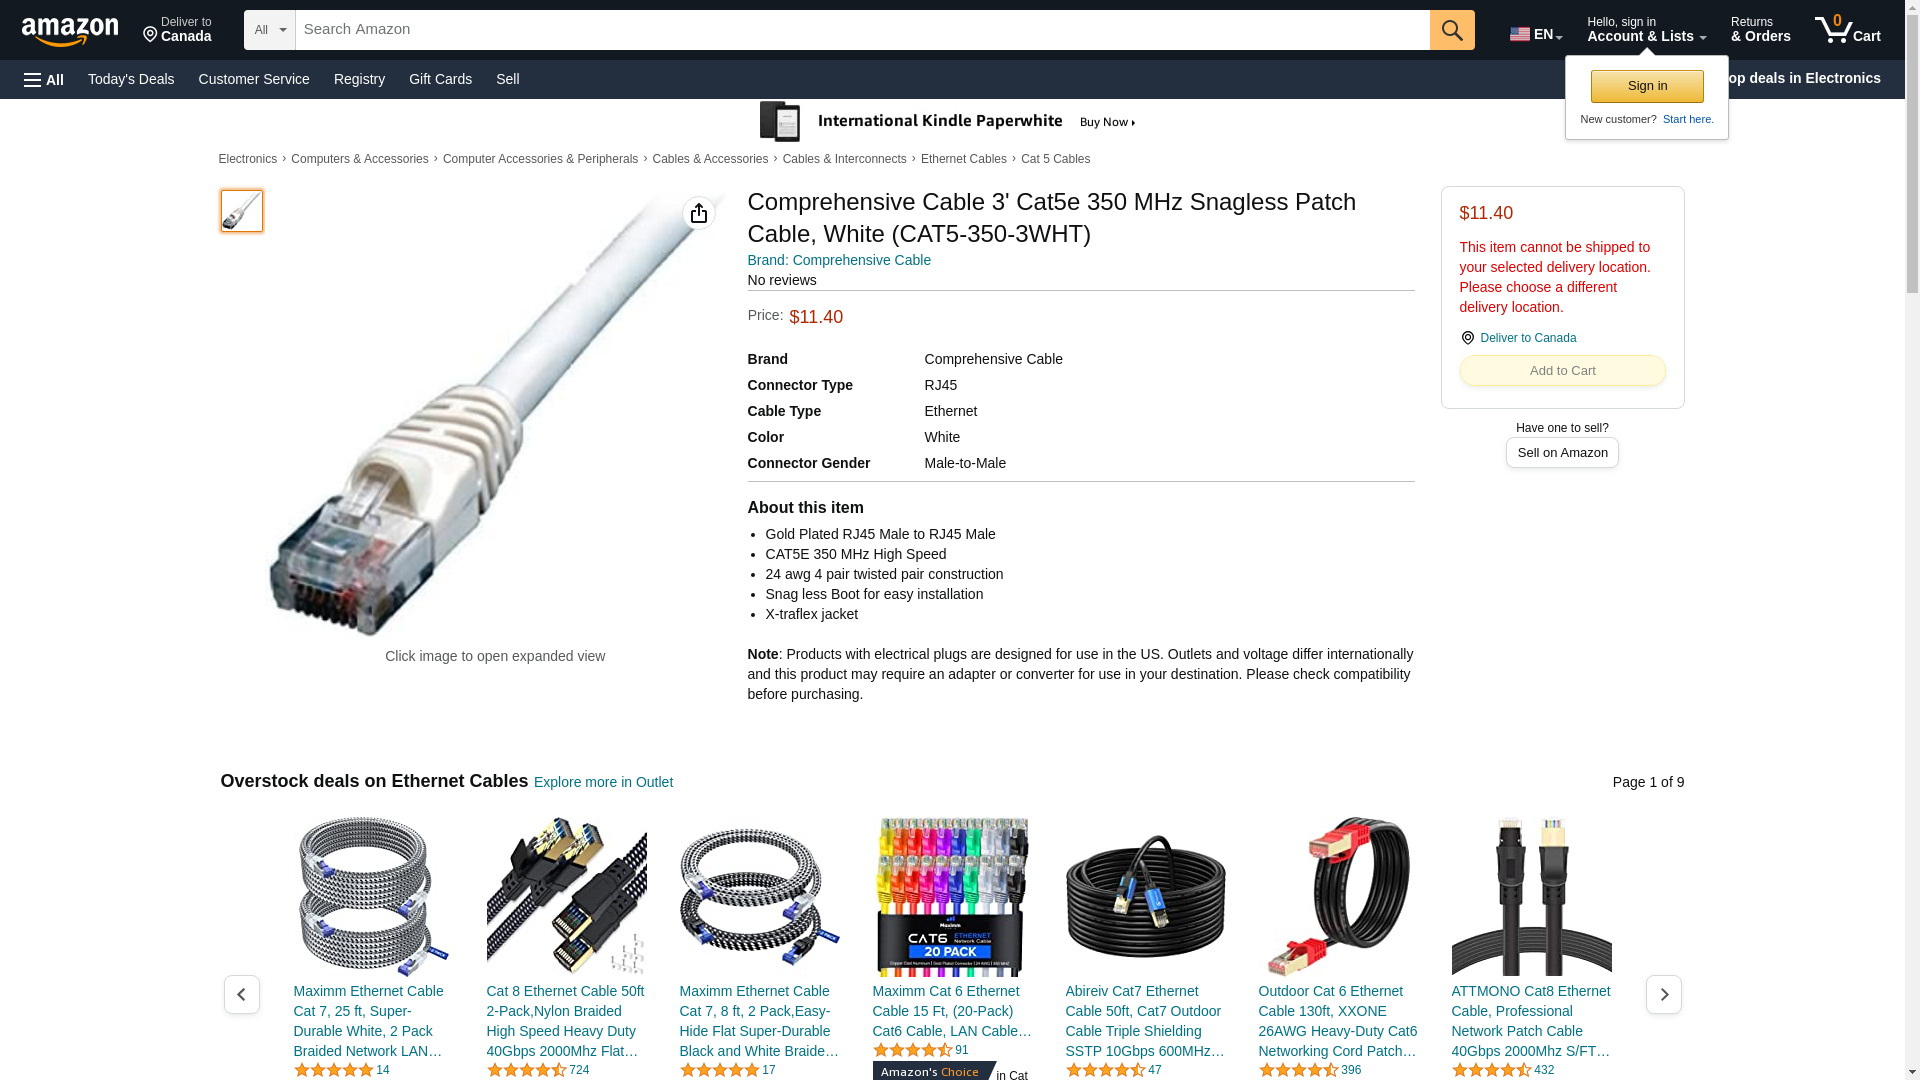
Task: Focus the Search Amazon input field
Action: [862, 30]
